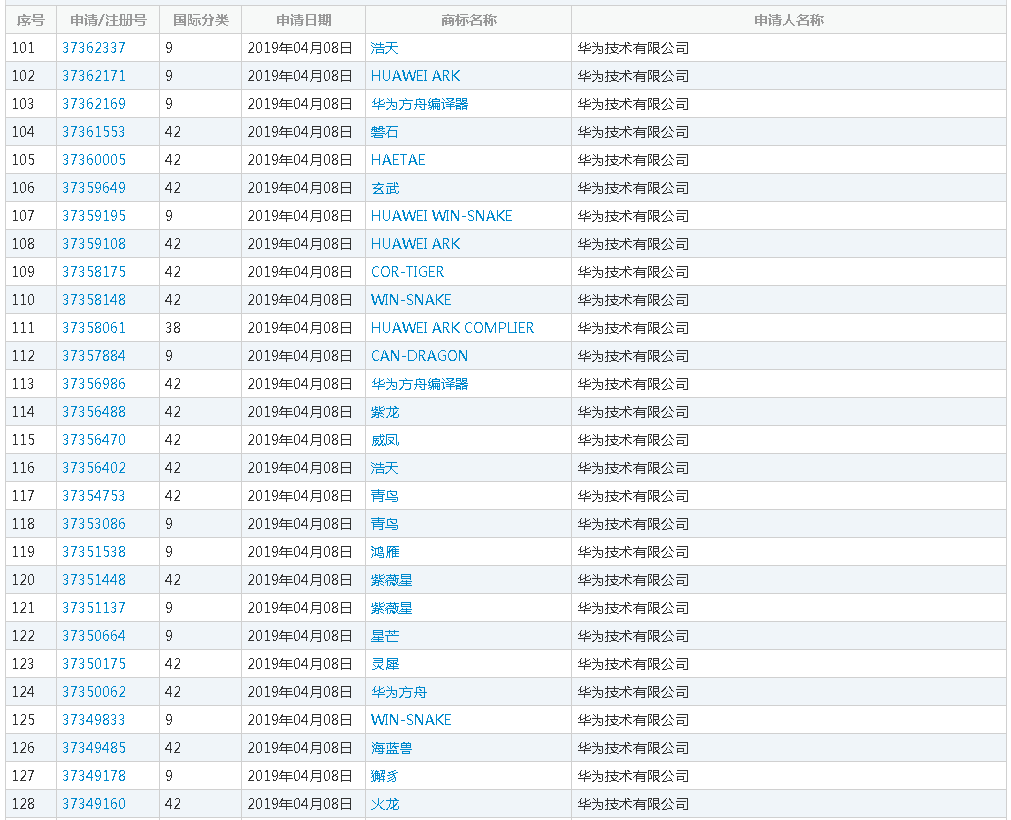
Task: Click the HAETAE trademark name link
Action: pyautogui.click(x=398, y=160)
